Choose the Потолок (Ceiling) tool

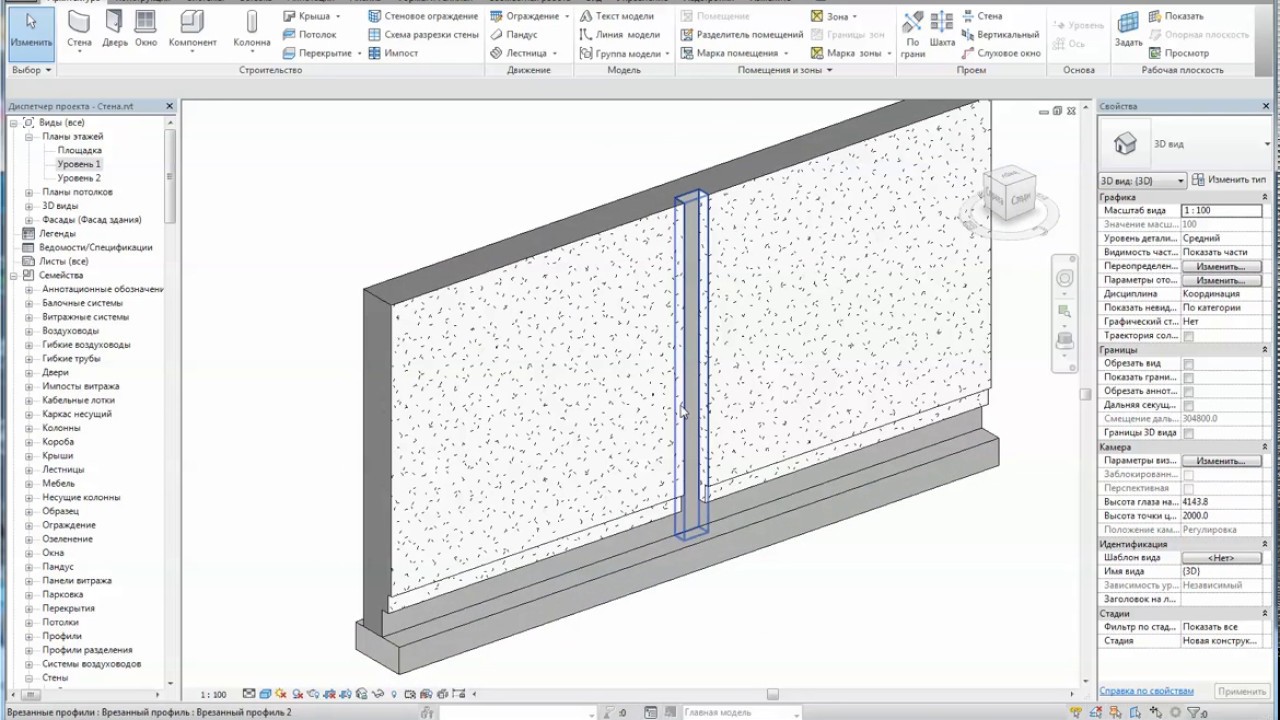click(309, 34)
